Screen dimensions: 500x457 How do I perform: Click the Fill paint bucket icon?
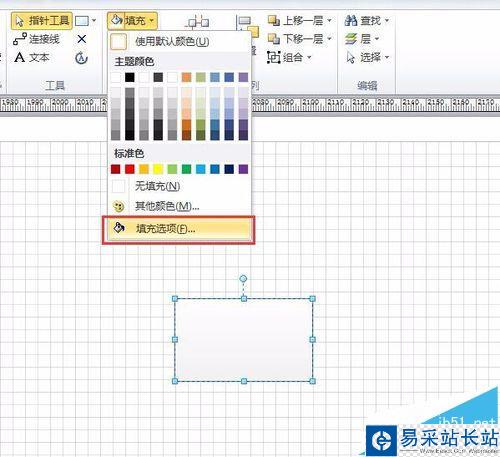116,21
